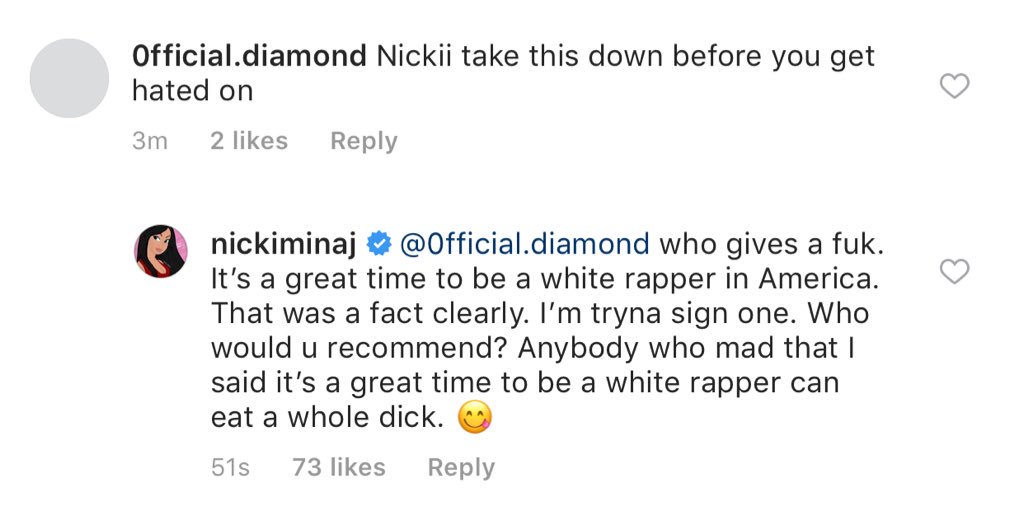This screenshot has height=525, width=1024.
Task: Show who gave 2 likes
Action: [249, 141]
